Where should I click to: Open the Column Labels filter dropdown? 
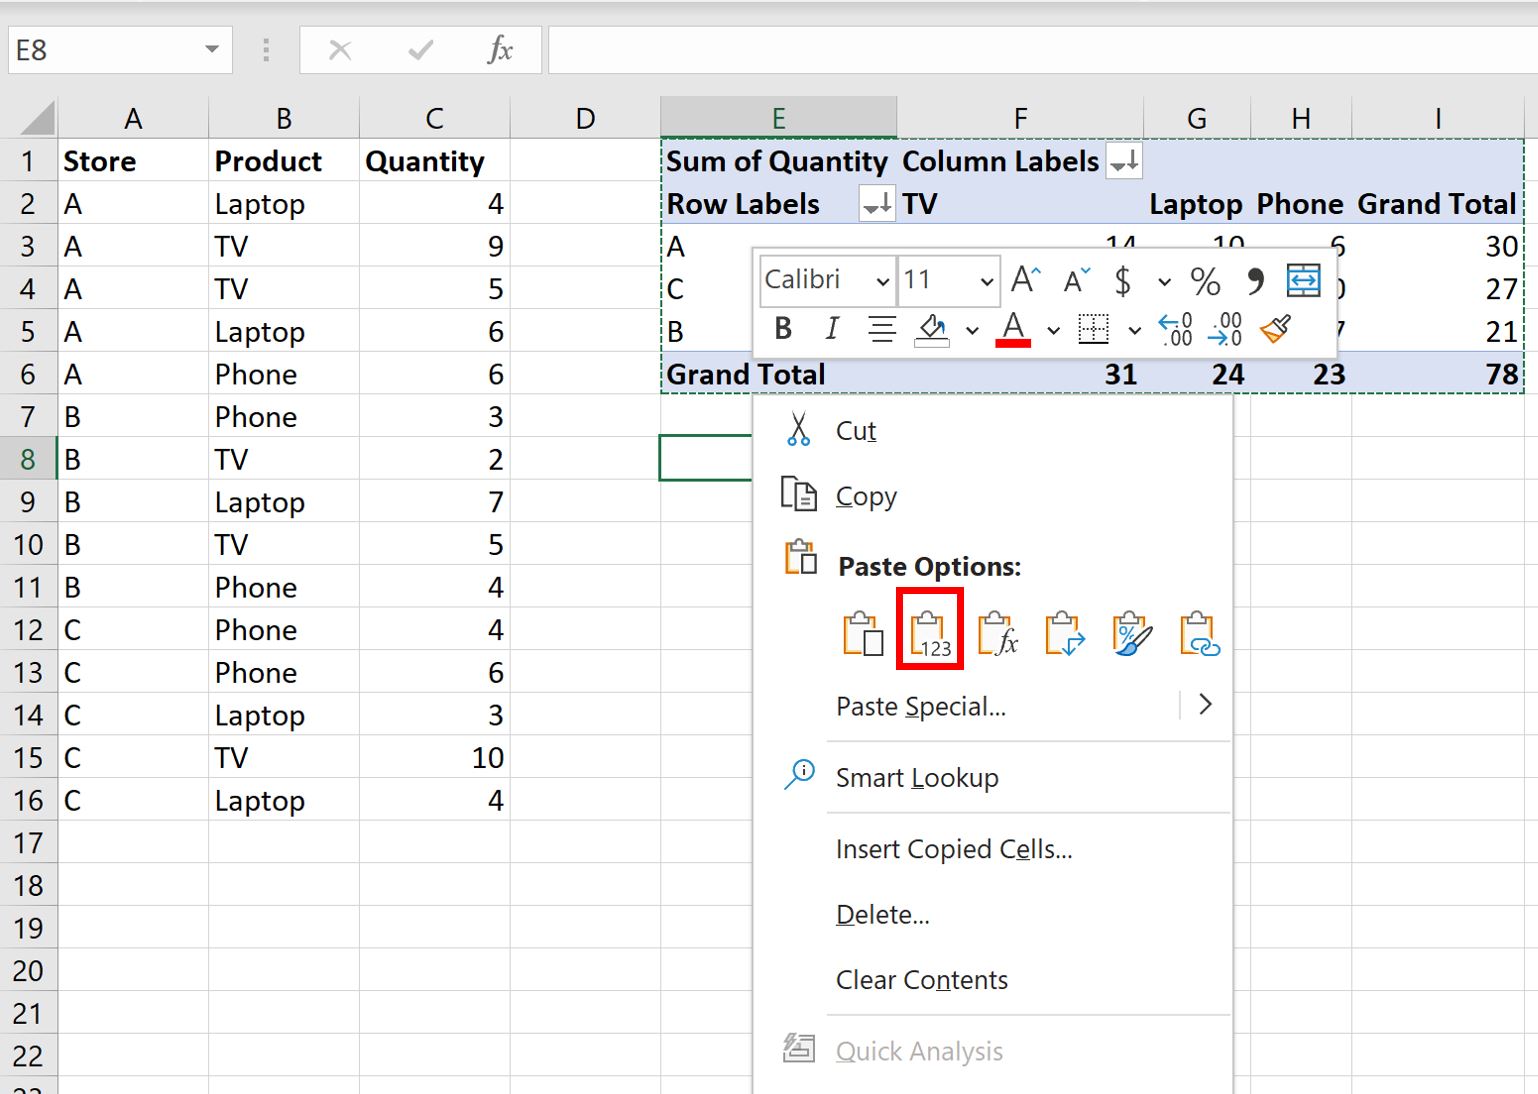(1124, 161)
